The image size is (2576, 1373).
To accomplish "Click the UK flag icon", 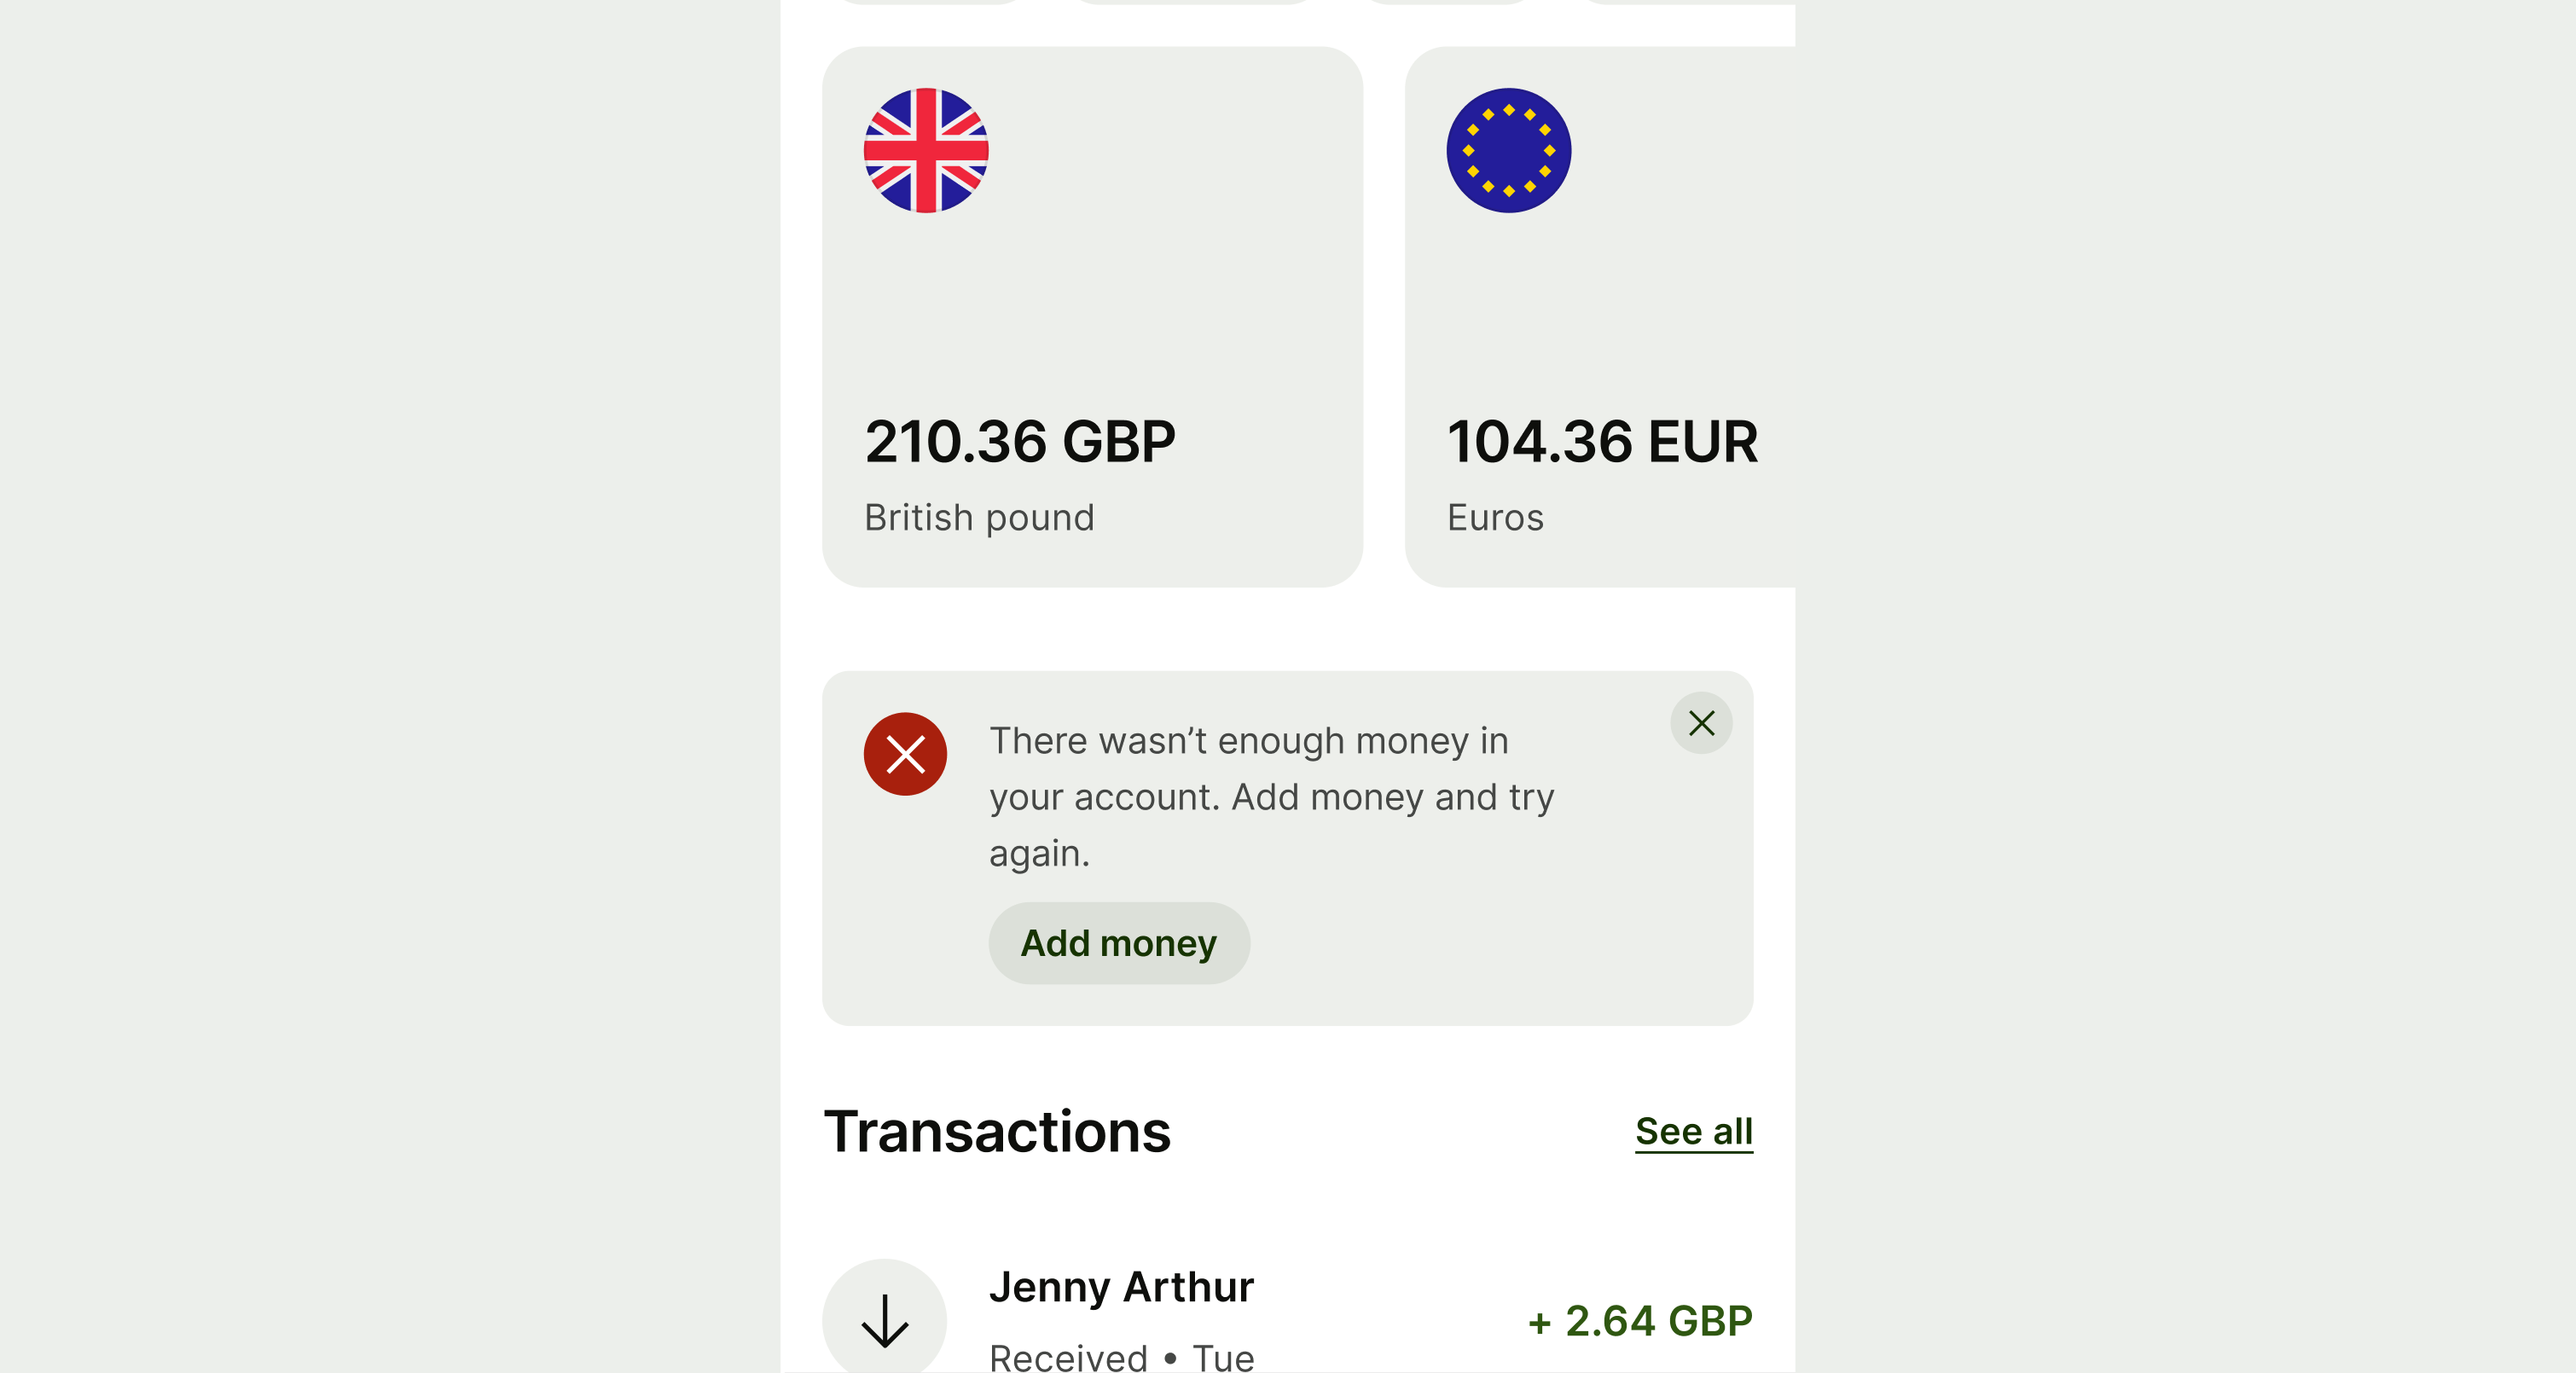I will (x=926, y=151).
